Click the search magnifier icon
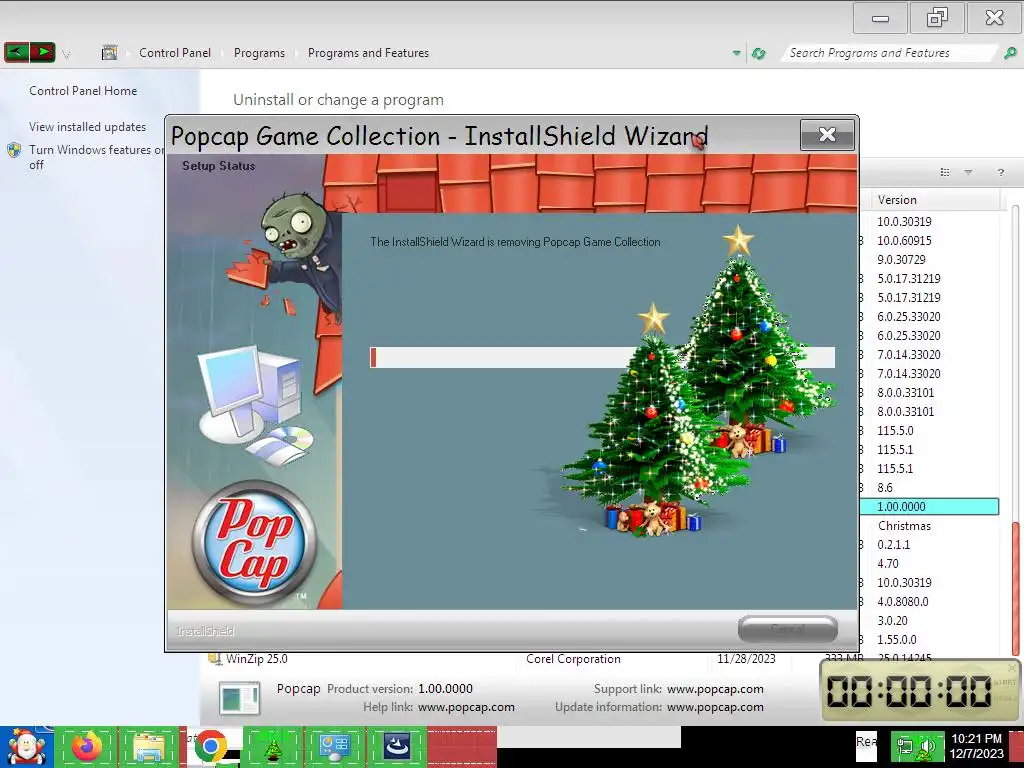This screenshot has height=768, width=1024. point(1010,53)
